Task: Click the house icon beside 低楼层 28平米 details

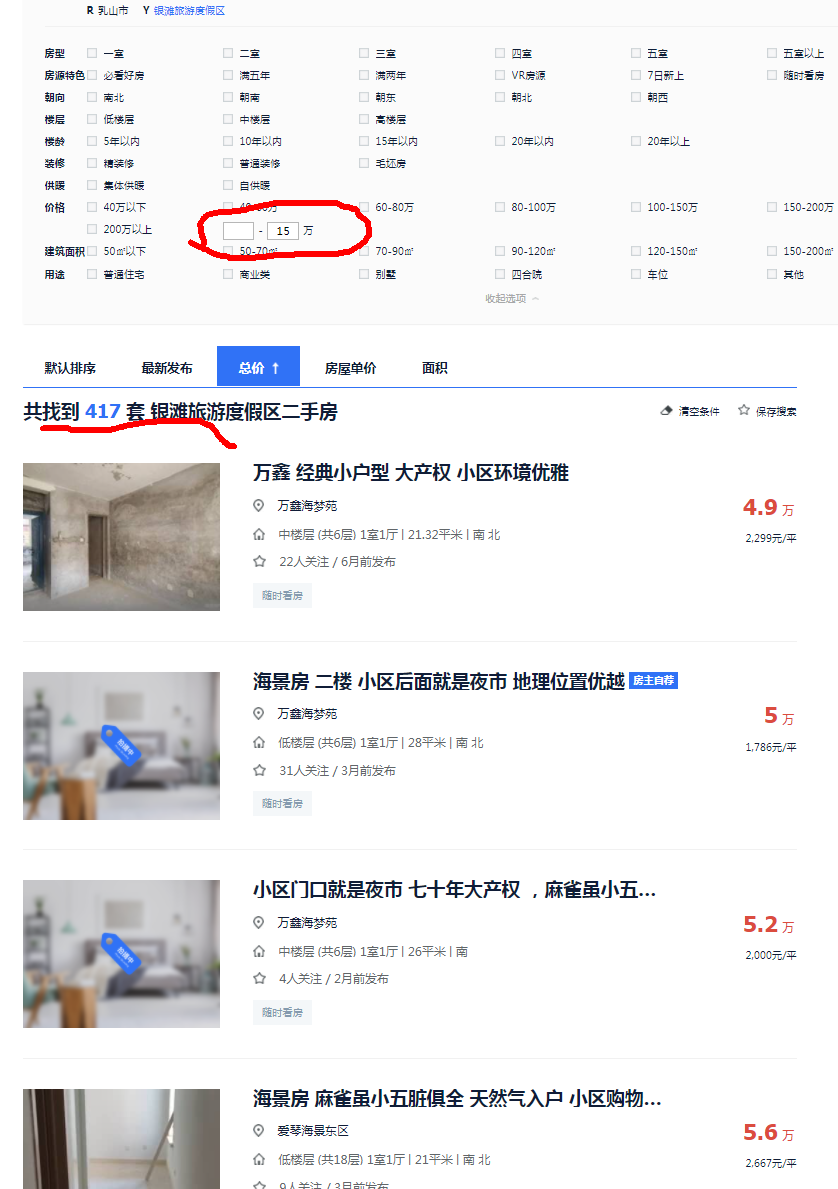Action: [259, 742]
